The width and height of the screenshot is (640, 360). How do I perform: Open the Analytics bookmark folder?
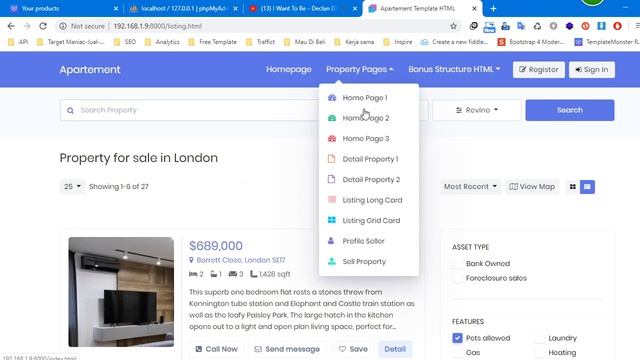(x=162, y=42)
